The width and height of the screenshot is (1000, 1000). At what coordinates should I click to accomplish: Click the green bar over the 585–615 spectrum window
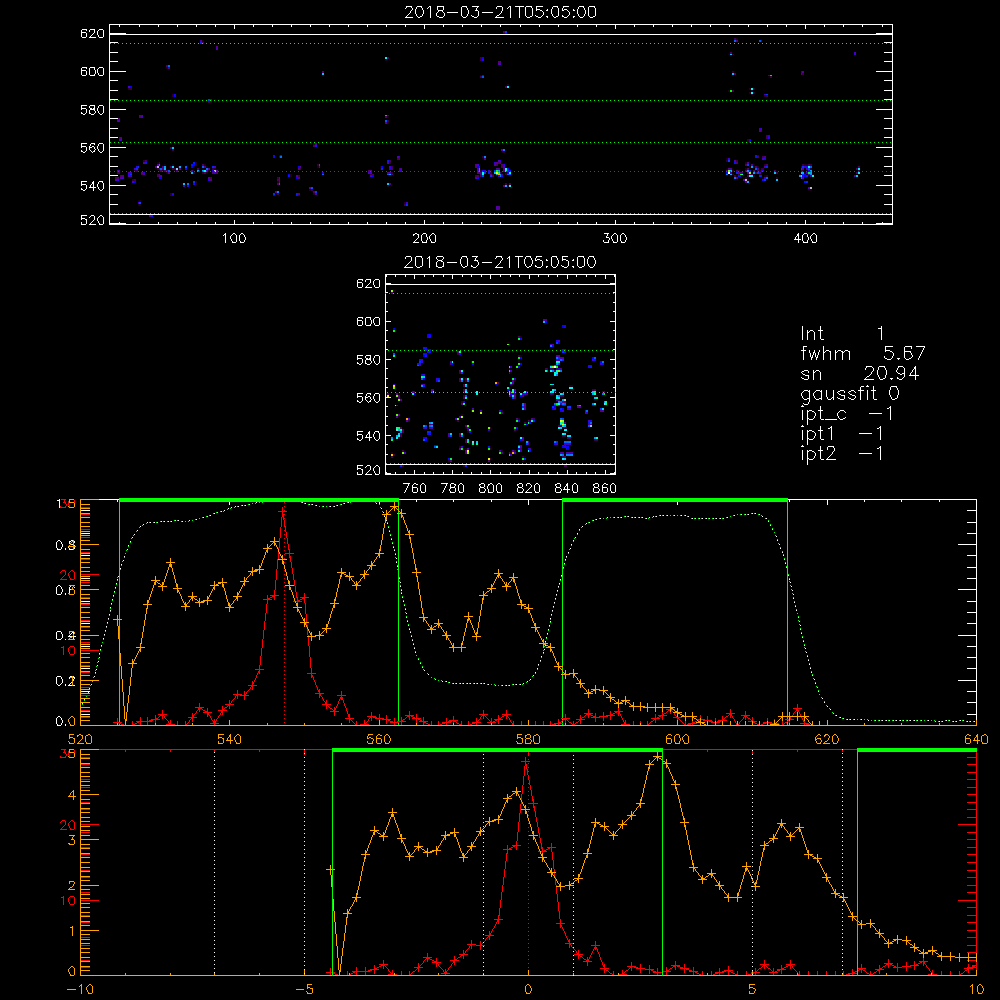pos(675,501)
